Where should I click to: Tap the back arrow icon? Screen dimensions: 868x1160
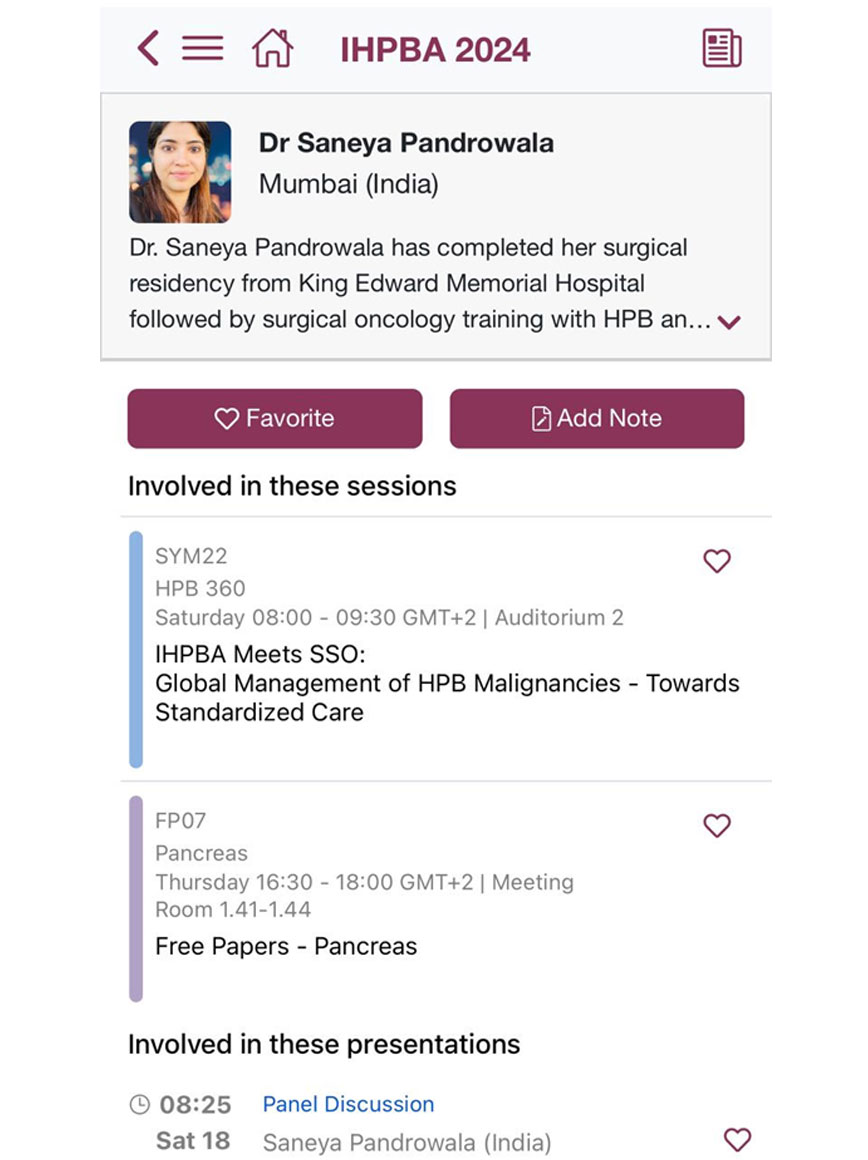tap(148, 48)
